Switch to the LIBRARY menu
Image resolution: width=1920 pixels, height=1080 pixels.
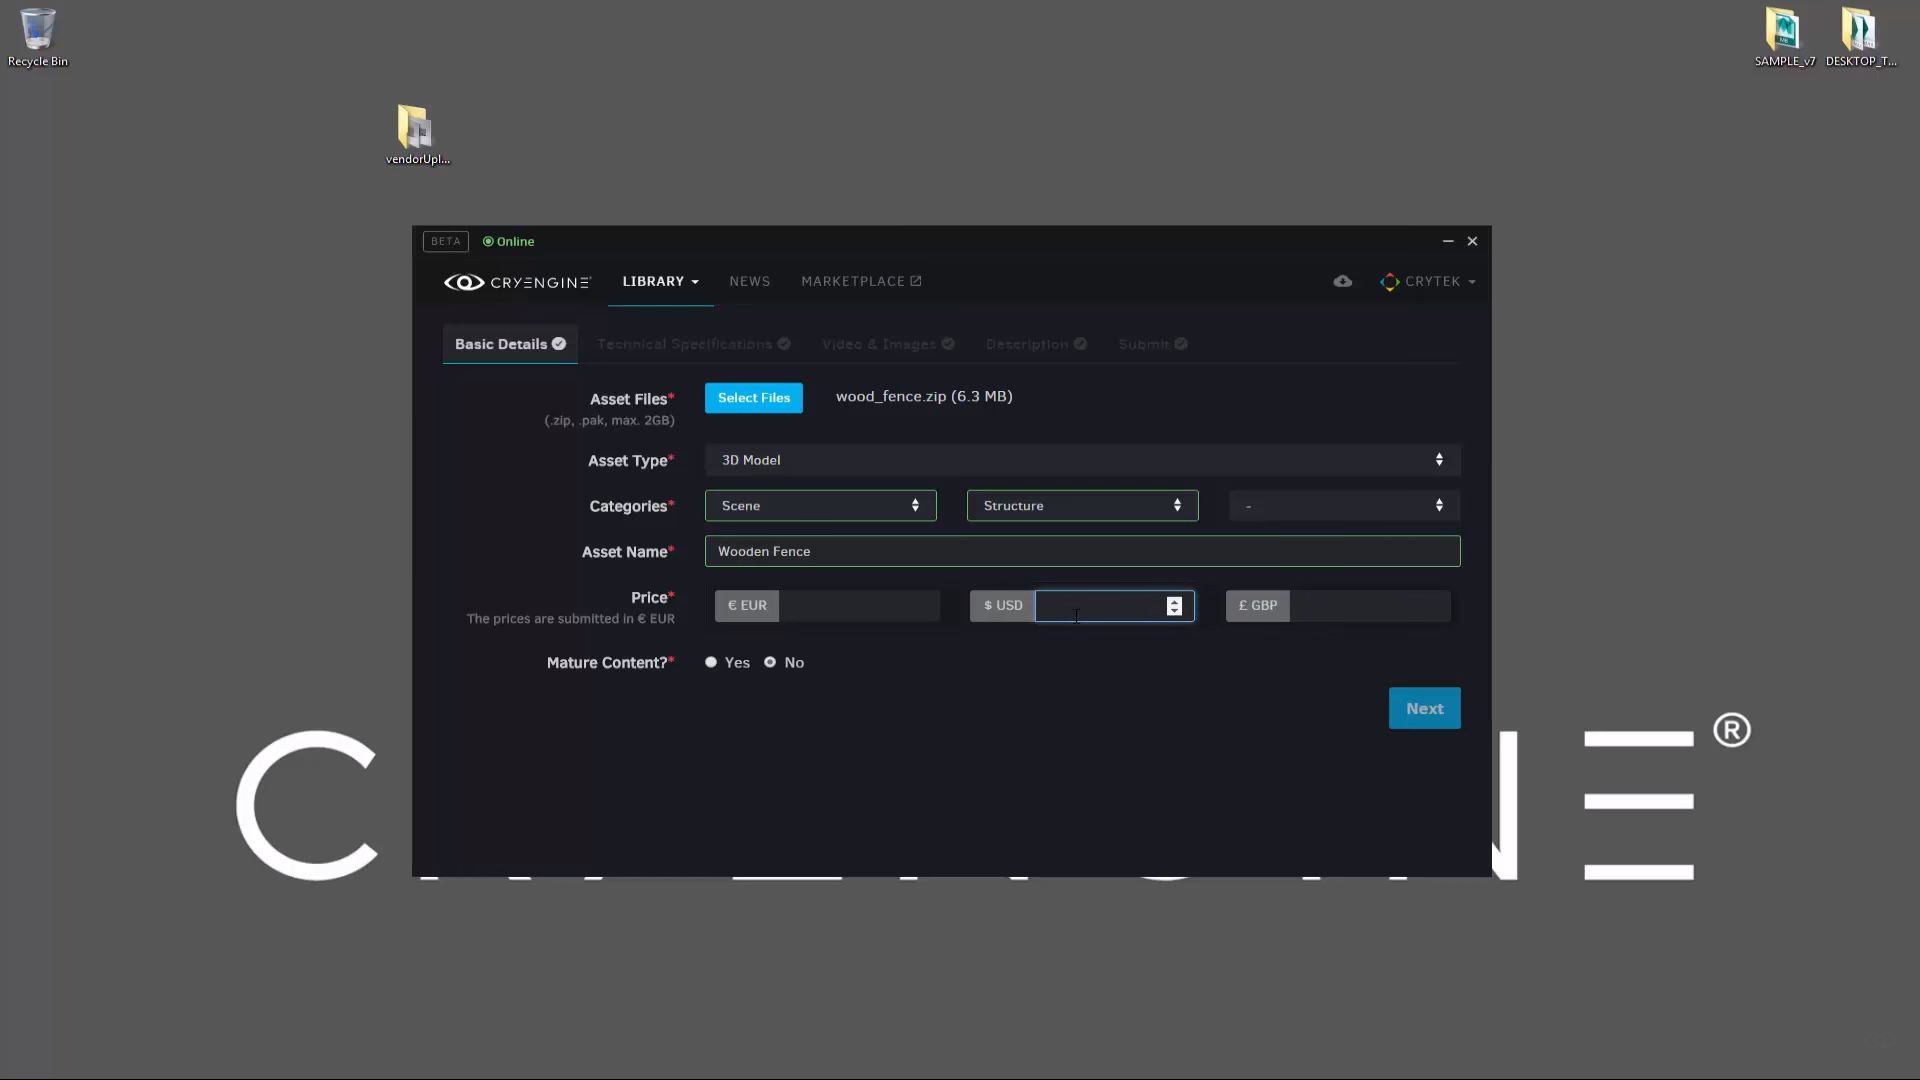point(654,281)
